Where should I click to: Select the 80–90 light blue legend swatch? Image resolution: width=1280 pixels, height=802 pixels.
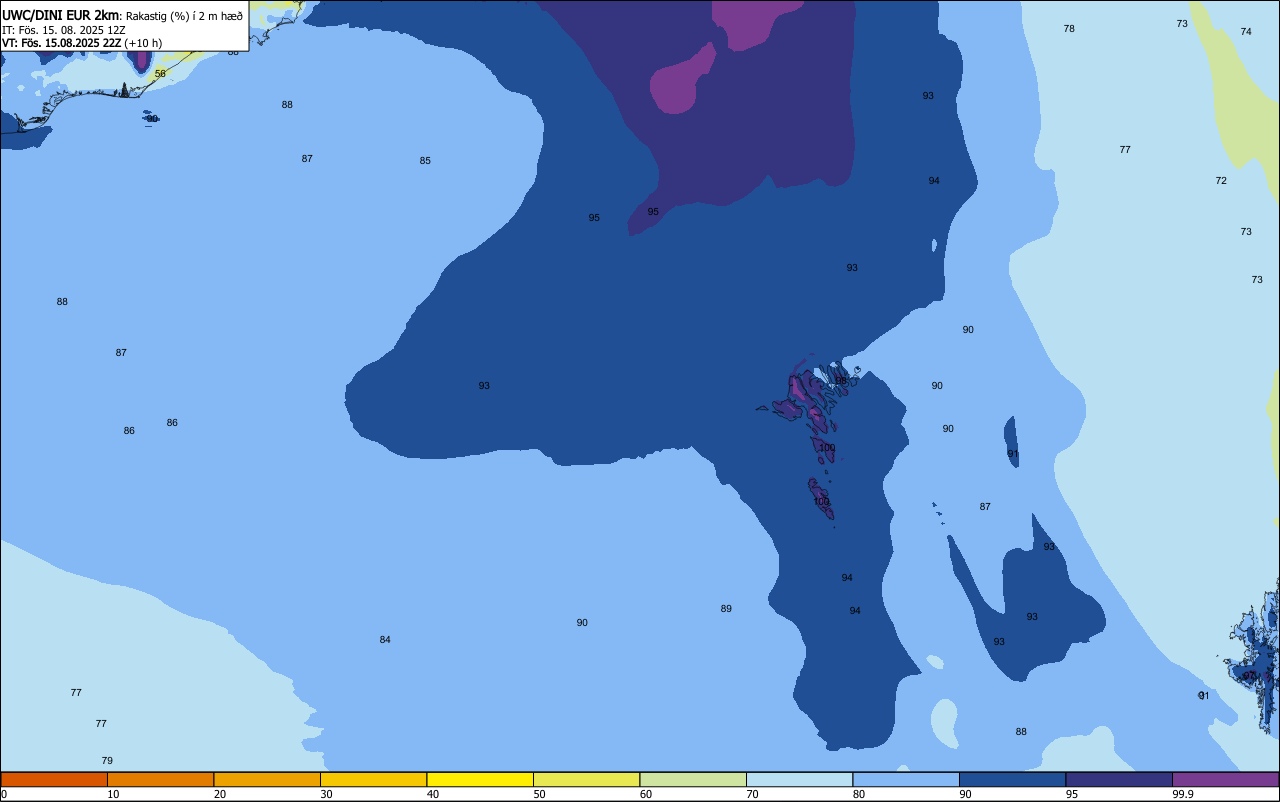pyautogui.click(x=906, y=779)
